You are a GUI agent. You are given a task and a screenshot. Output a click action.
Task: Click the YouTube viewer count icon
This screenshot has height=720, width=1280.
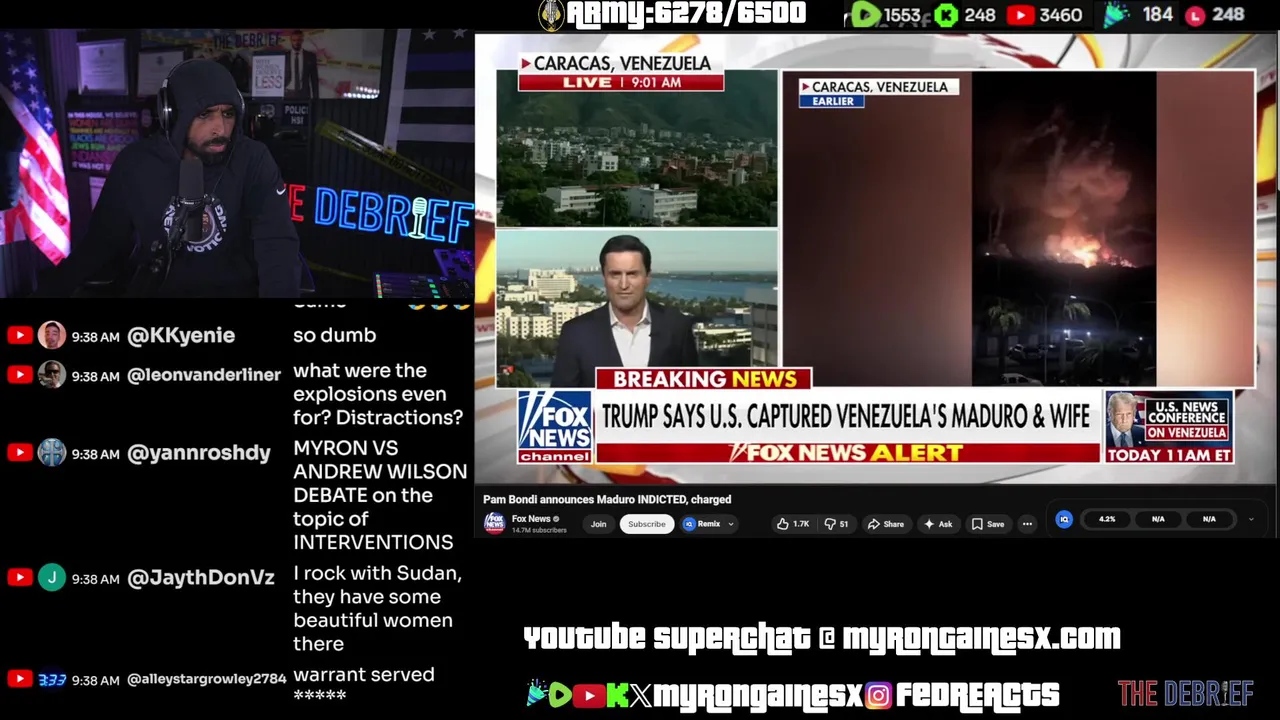[1020, 15]
